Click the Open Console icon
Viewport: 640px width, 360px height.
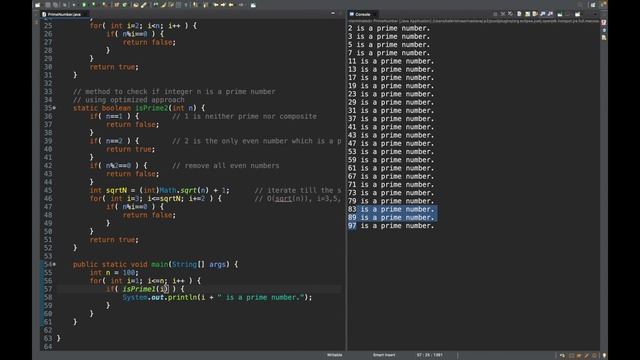click(x=577, y=14)
